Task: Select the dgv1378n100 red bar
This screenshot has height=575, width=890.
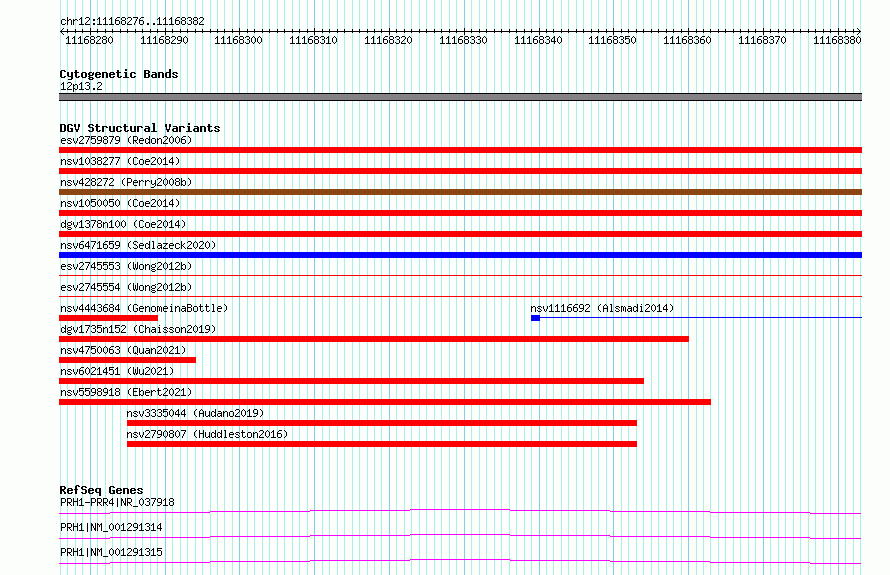Action: (x=460, y=234)
